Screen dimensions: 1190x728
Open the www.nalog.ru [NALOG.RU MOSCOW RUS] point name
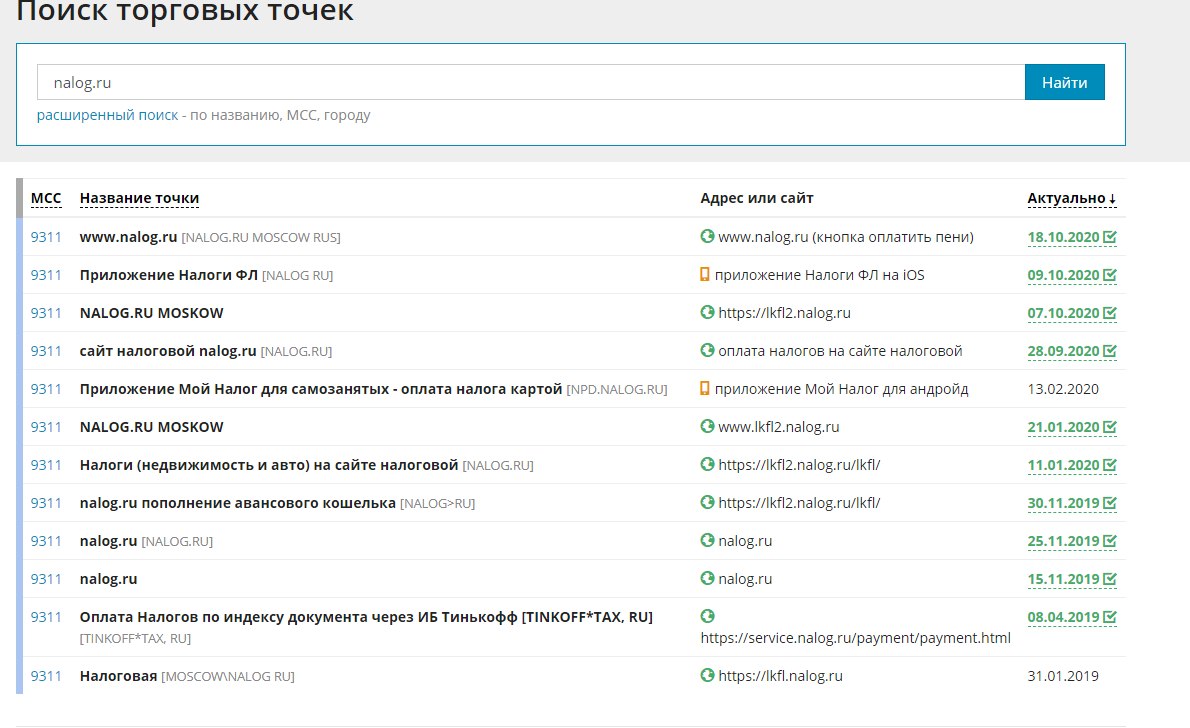pos(128,237)
